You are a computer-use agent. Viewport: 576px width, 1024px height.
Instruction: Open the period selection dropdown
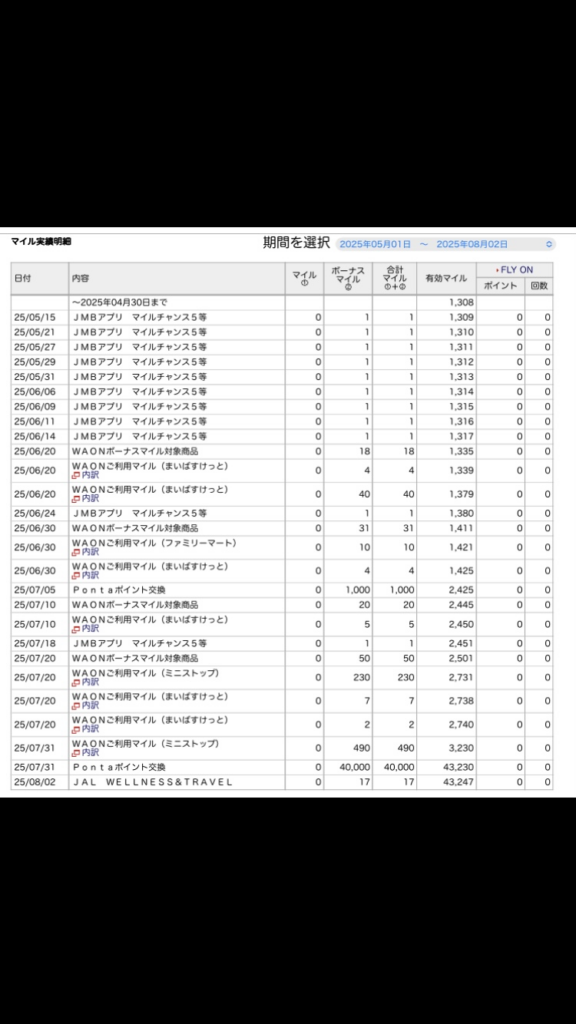point(446,244)
